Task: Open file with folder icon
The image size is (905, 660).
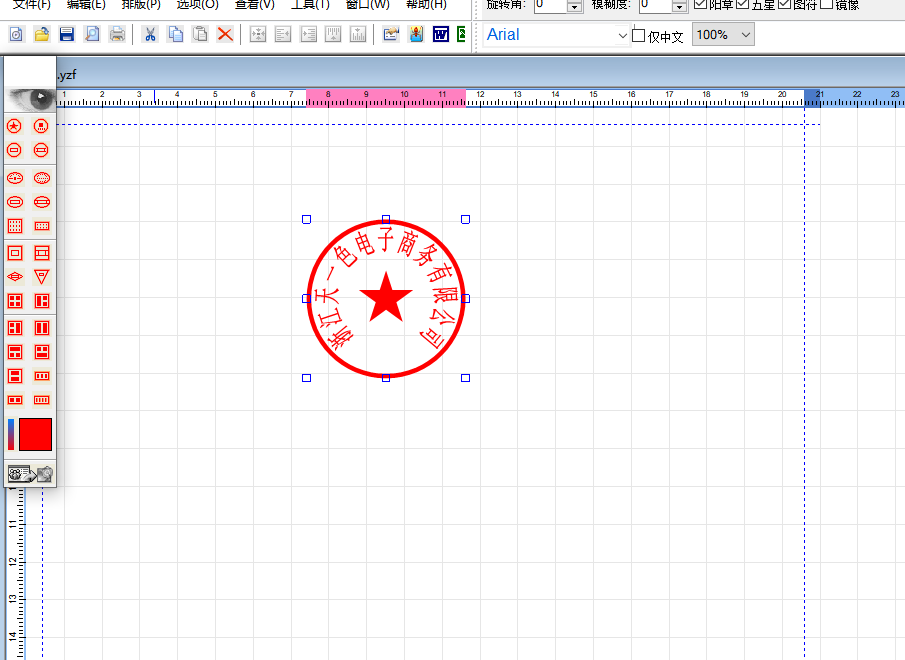Action: coord(42,35)
